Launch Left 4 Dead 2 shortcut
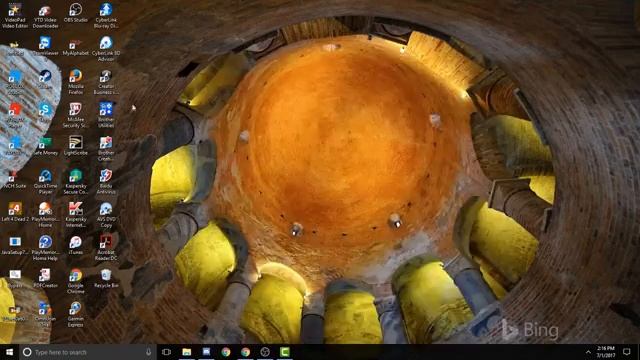640x360 pixels. pos(15,212)
